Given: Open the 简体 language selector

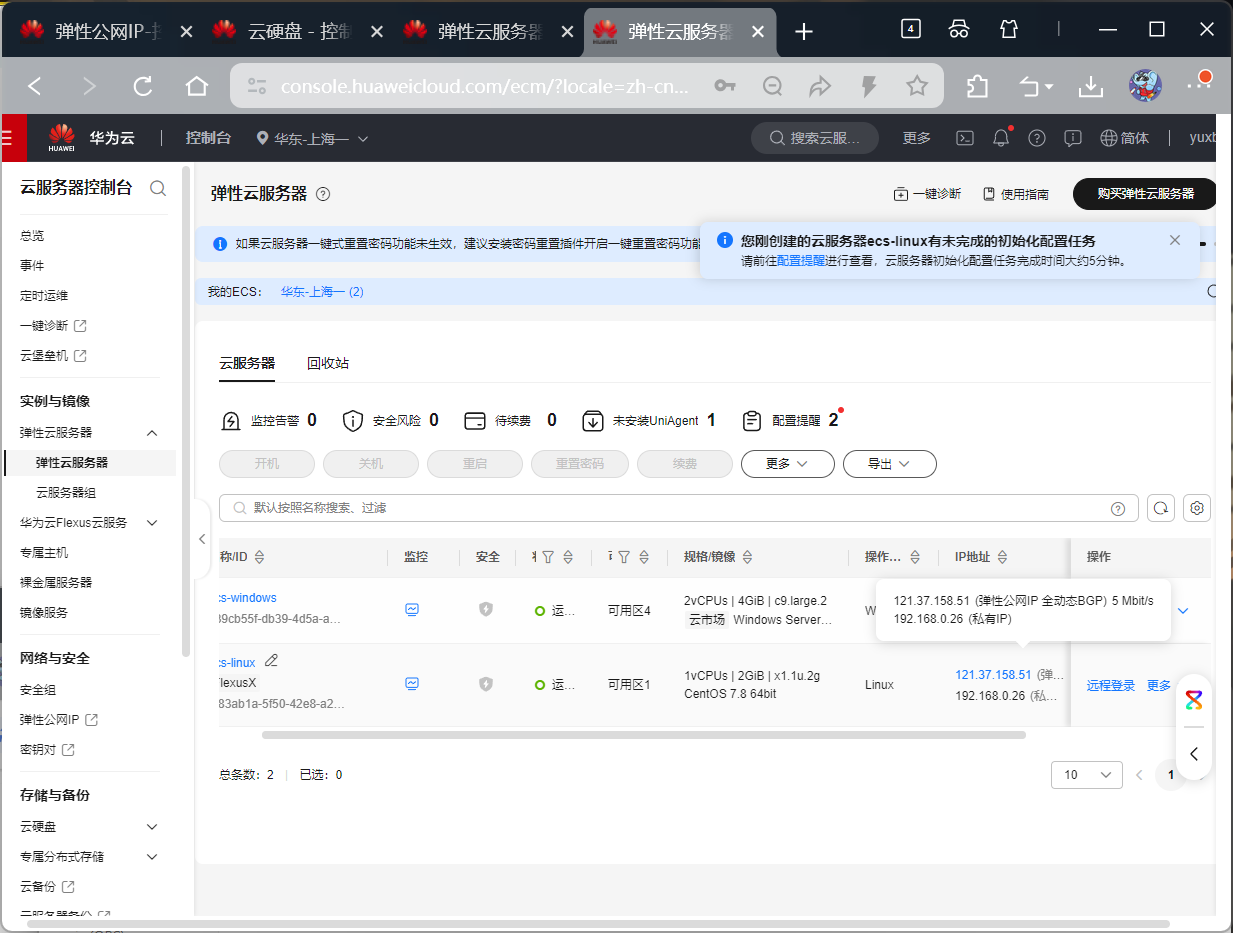Looking at the screenshot, I should 1124,138.
